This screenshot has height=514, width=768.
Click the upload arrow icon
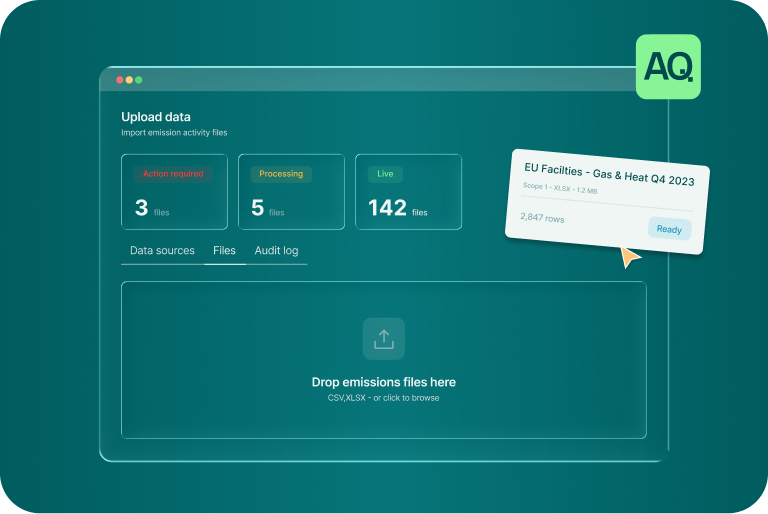click(x=384, y=339)
